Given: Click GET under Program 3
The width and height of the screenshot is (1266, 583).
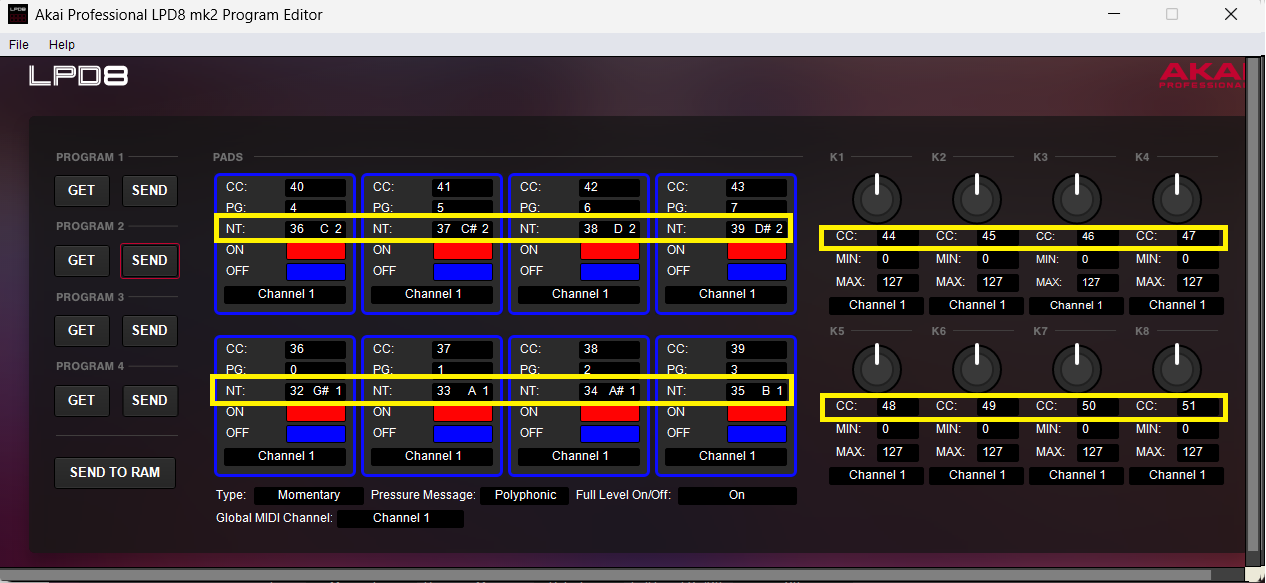Looking at the screenshot, I should point(81,330).
